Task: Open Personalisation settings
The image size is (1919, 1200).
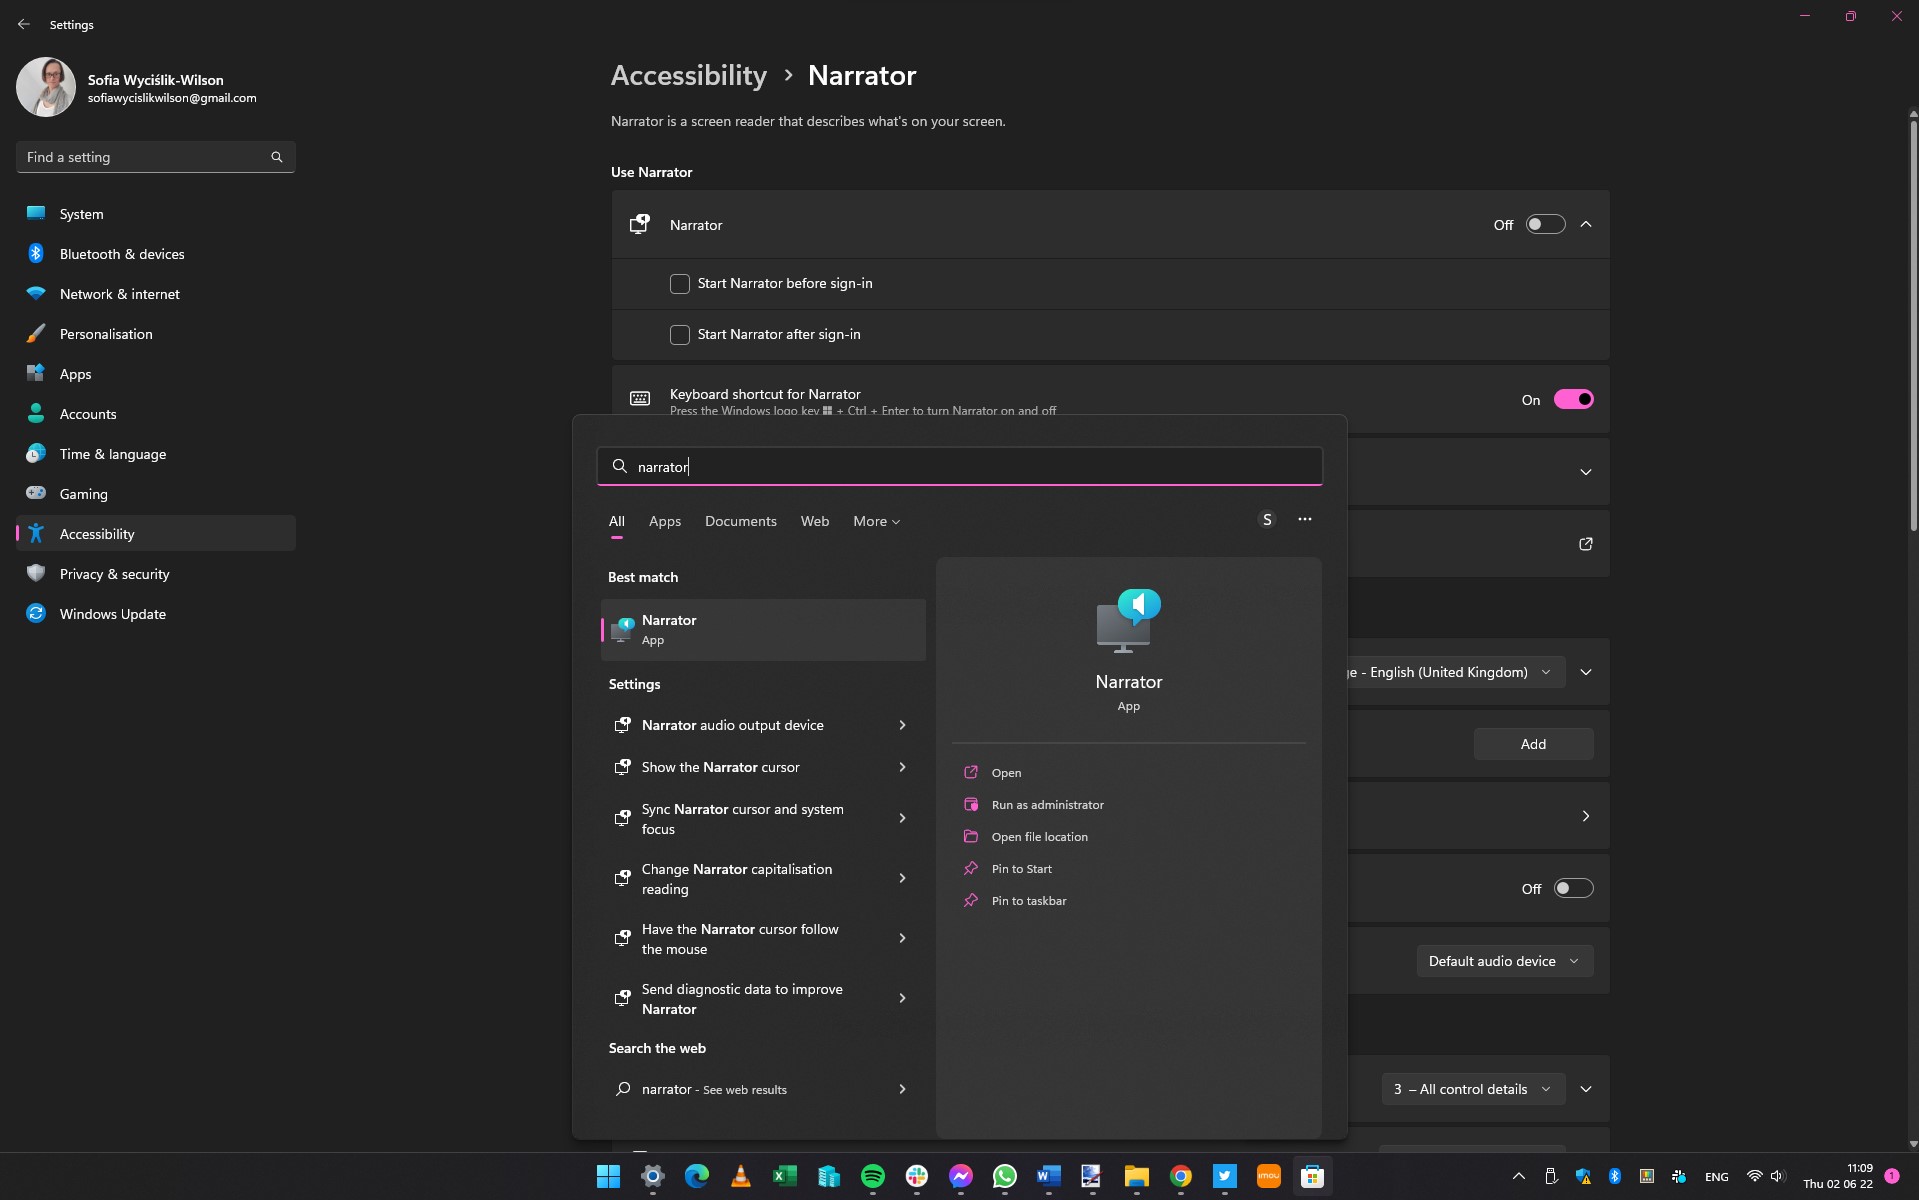Action: tap(156, 334)
